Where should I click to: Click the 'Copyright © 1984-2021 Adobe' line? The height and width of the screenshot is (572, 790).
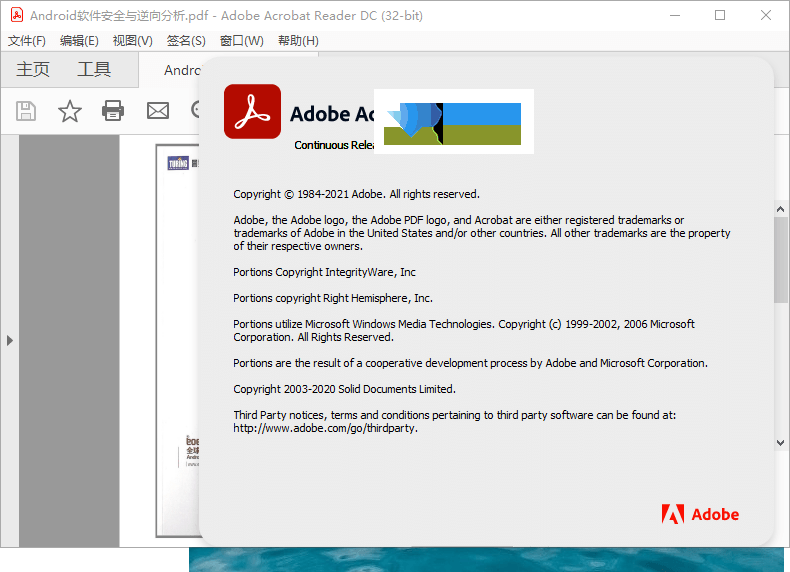356,194
